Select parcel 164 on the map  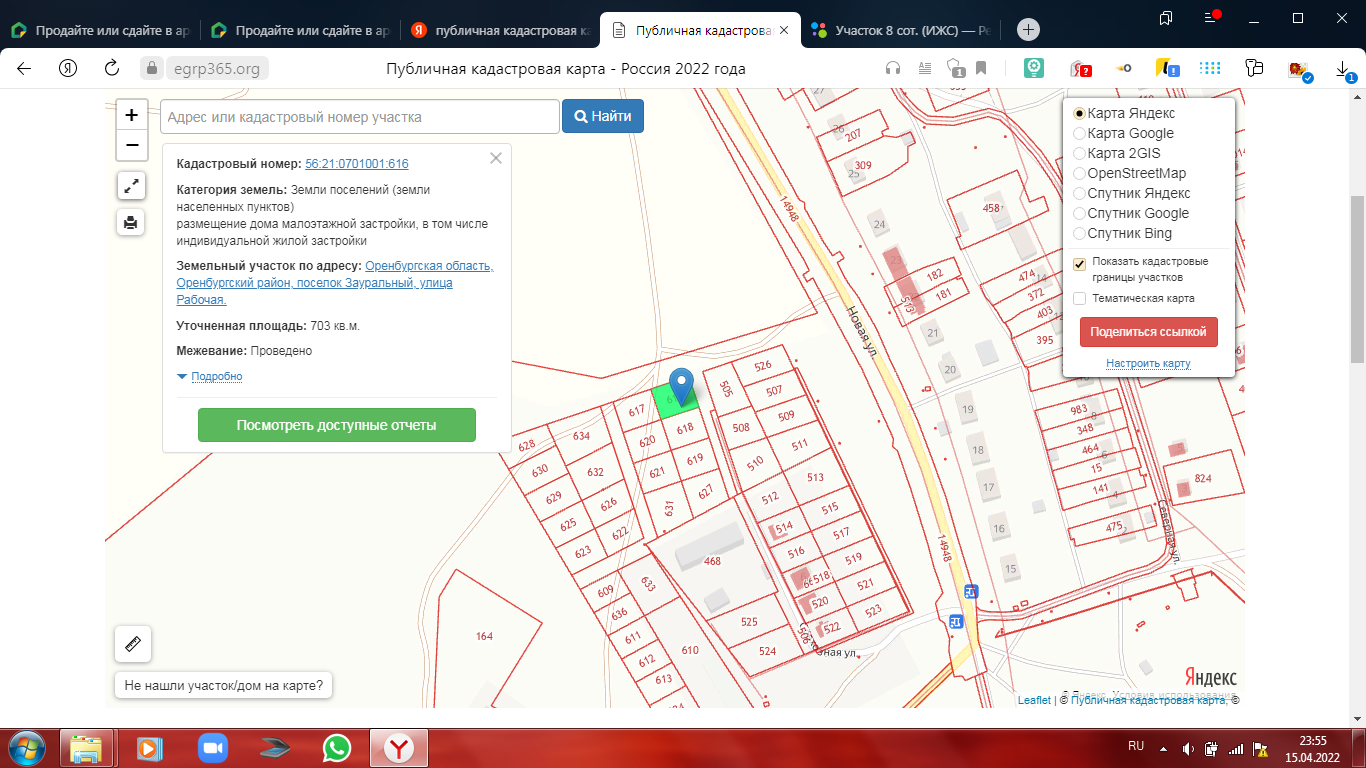[485, 636]
